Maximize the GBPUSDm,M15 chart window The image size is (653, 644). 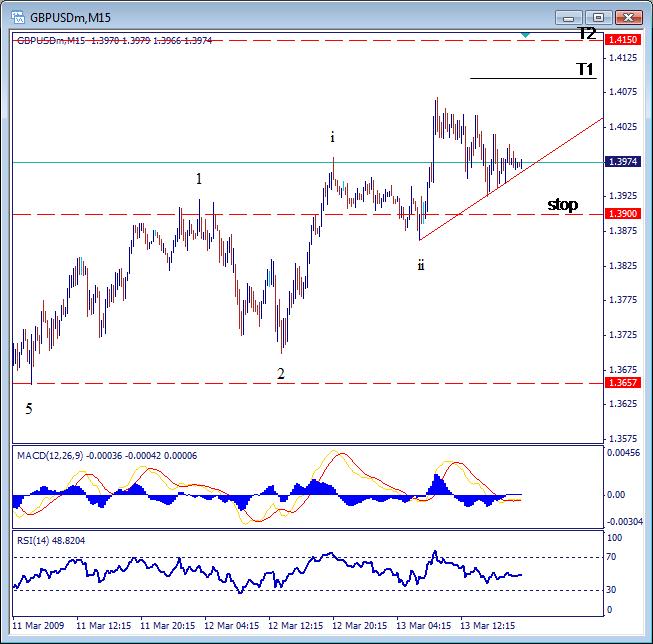(598, 18)
